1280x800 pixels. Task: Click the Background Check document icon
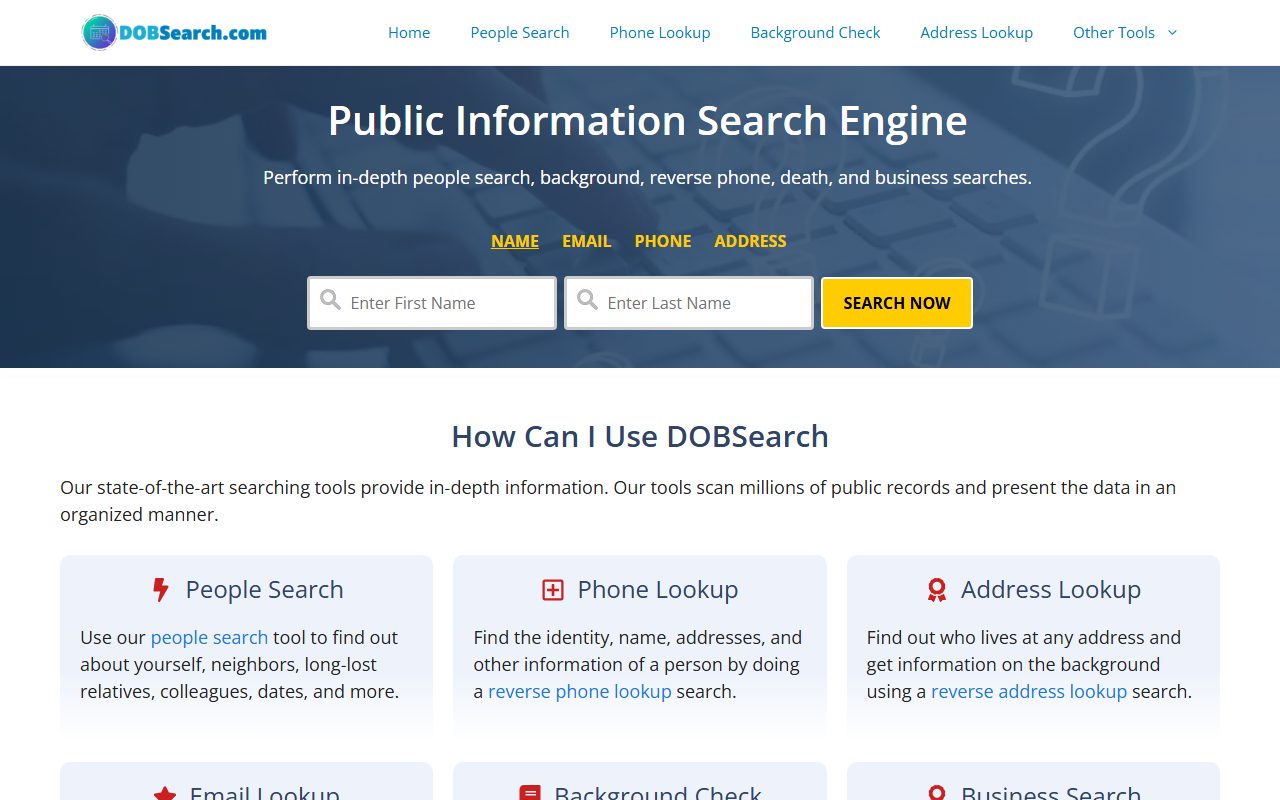pyautogui.click(x=530, y=794)
